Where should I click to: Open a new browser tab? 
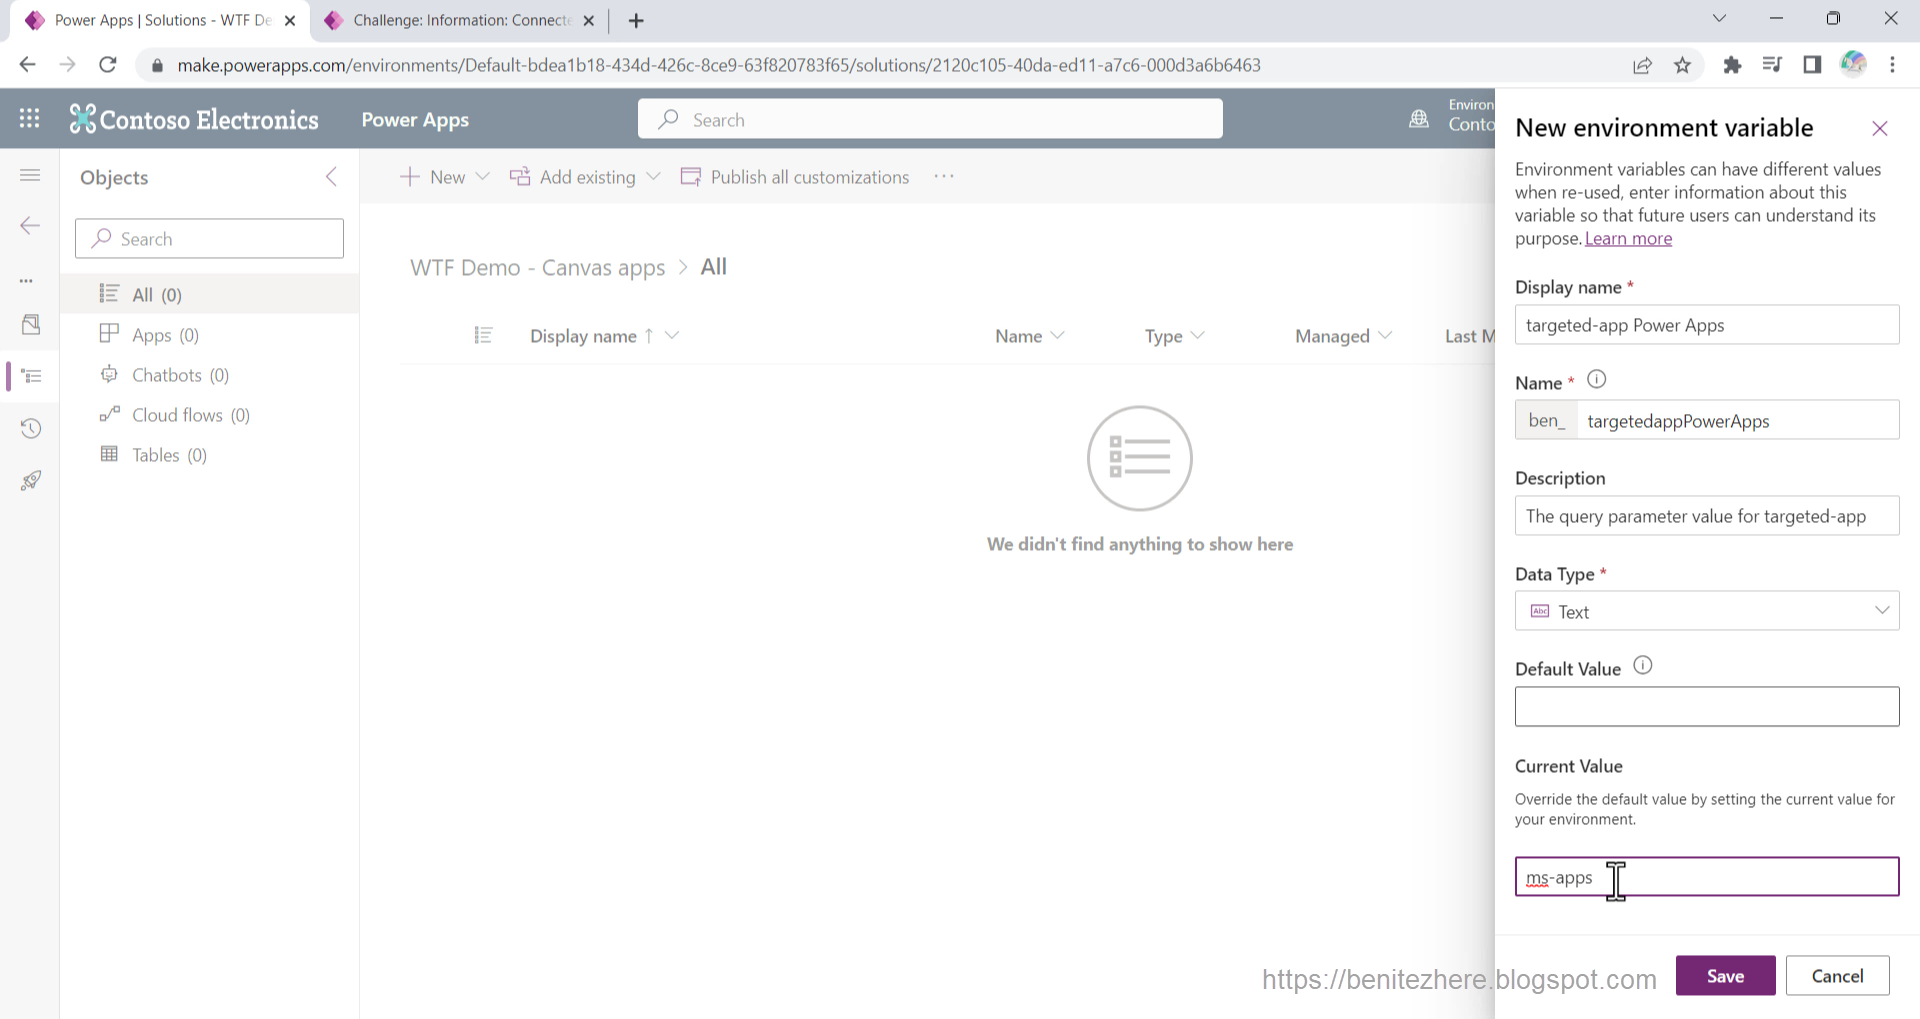(x=636, y=20)
